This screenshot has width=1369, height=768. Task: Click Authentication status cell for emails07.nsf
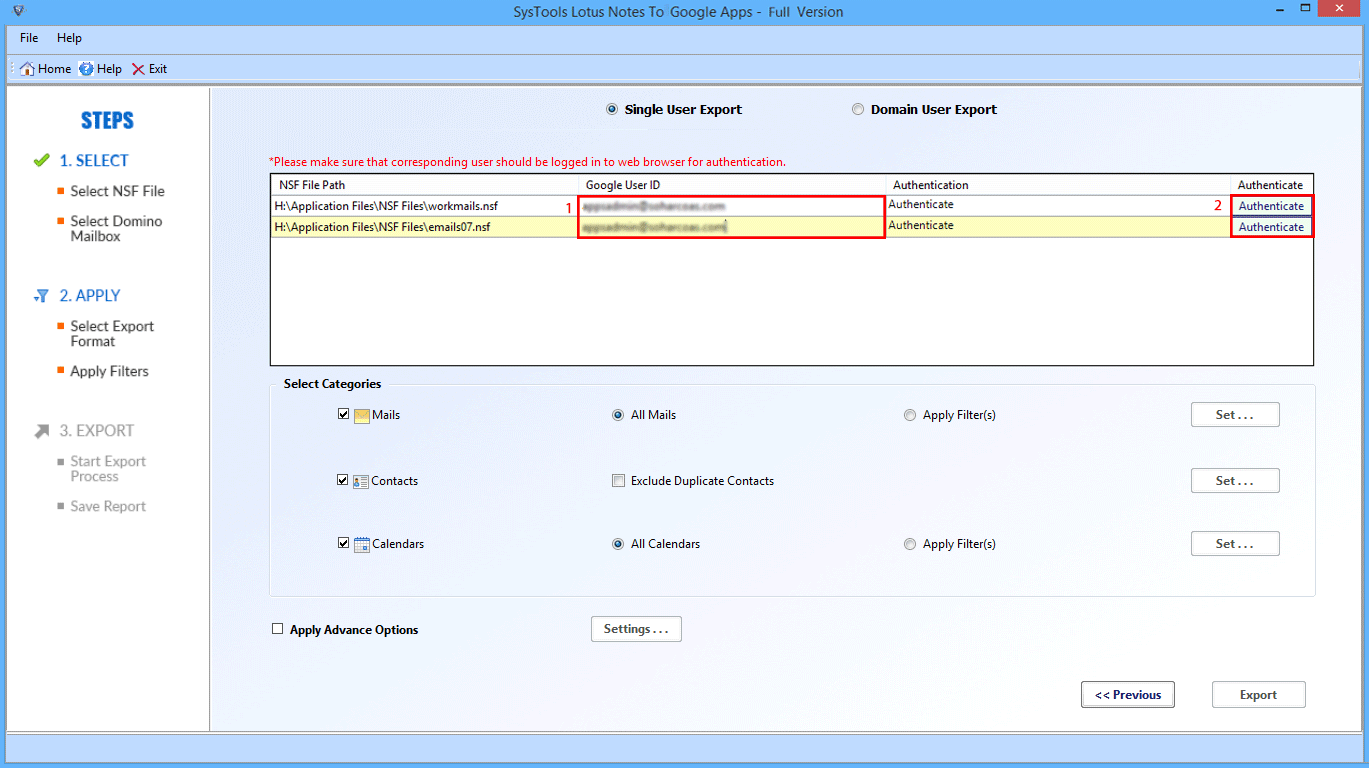pyautogui.click(x=1058, y=226)
